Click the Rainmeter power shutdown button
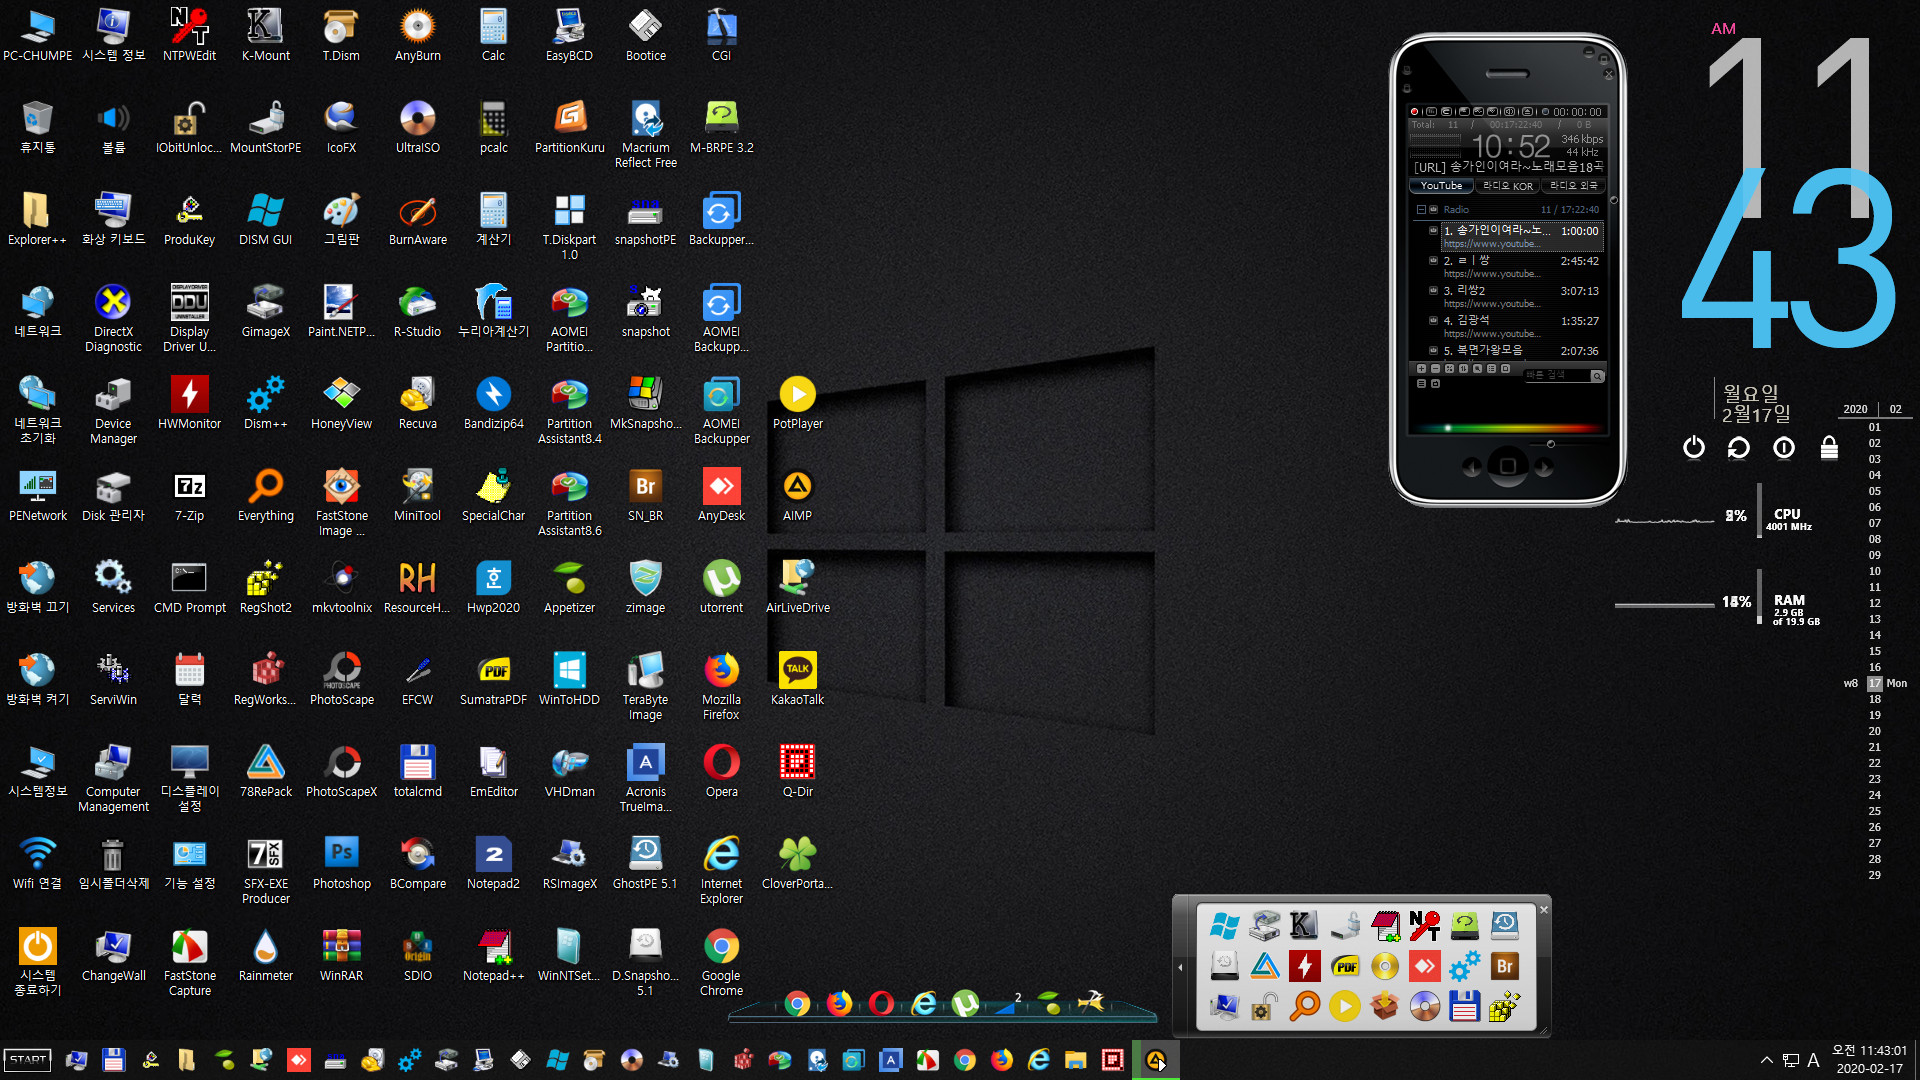The image size is (1920, 1080). 1693,447
